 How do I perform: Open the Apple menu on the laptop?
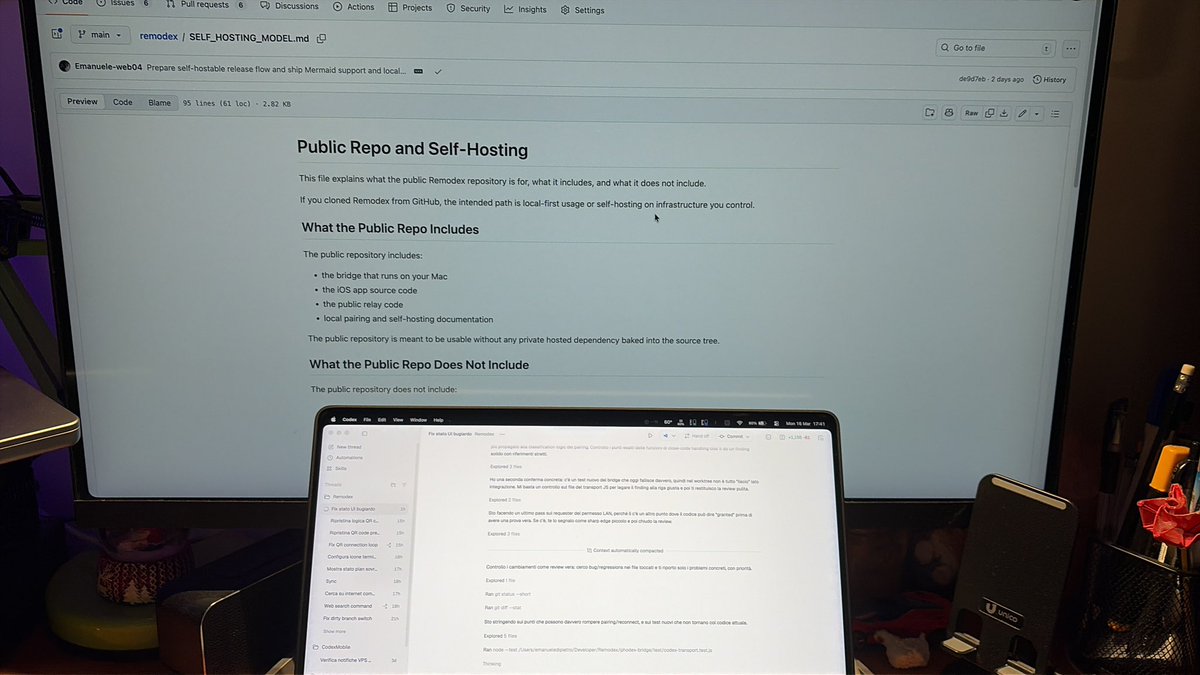pos(334,419)
